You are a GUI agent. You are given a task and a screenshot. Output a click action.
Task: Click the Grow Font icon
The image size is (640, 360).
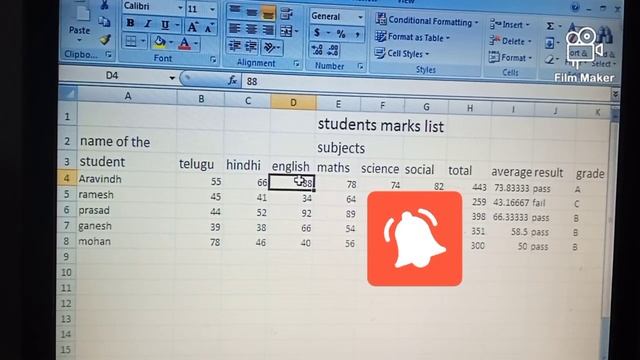pyautogui.click(x=192, y=27)
